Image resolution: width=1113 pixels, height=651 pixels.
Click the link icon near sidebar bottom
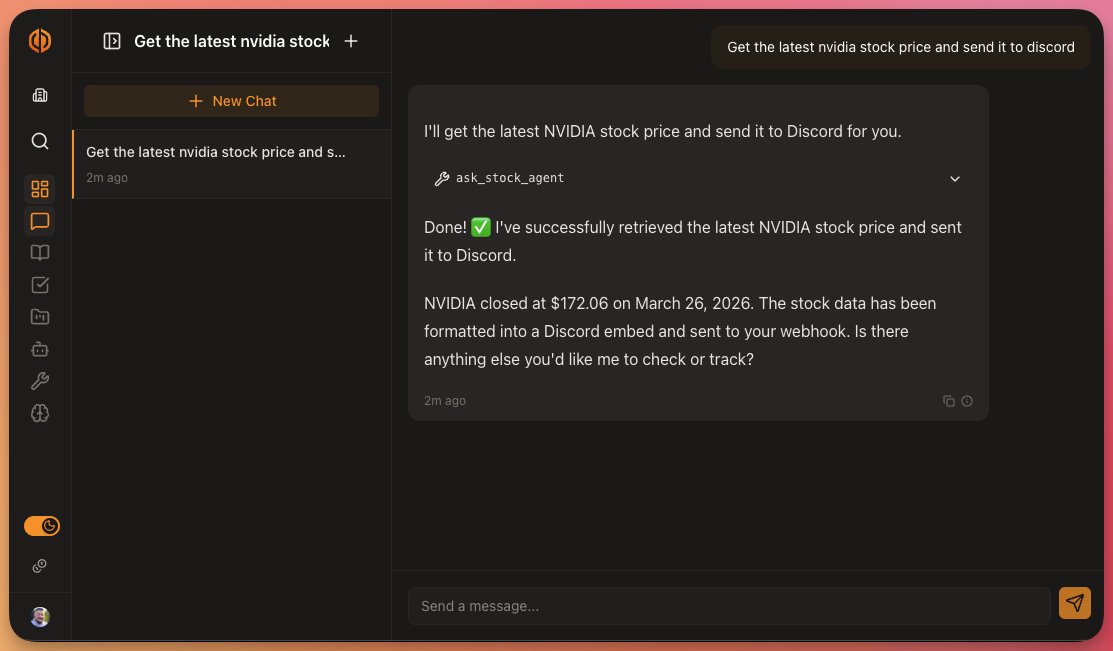point(40,566)
